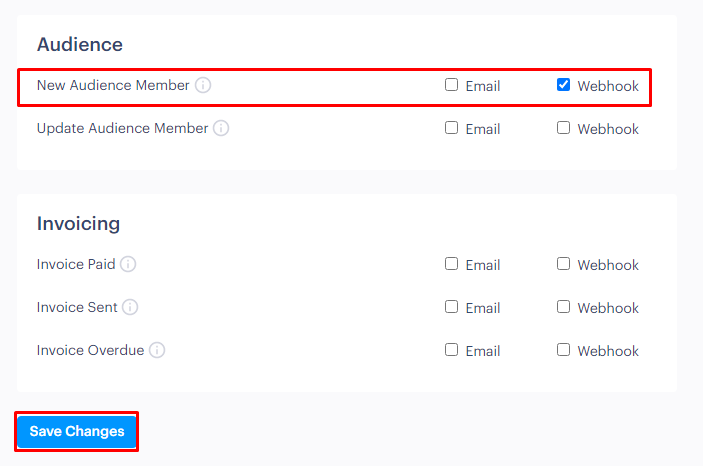Uncheck Webhook for New Audience Member
The image size is (703, 466).
pos(564,85)
